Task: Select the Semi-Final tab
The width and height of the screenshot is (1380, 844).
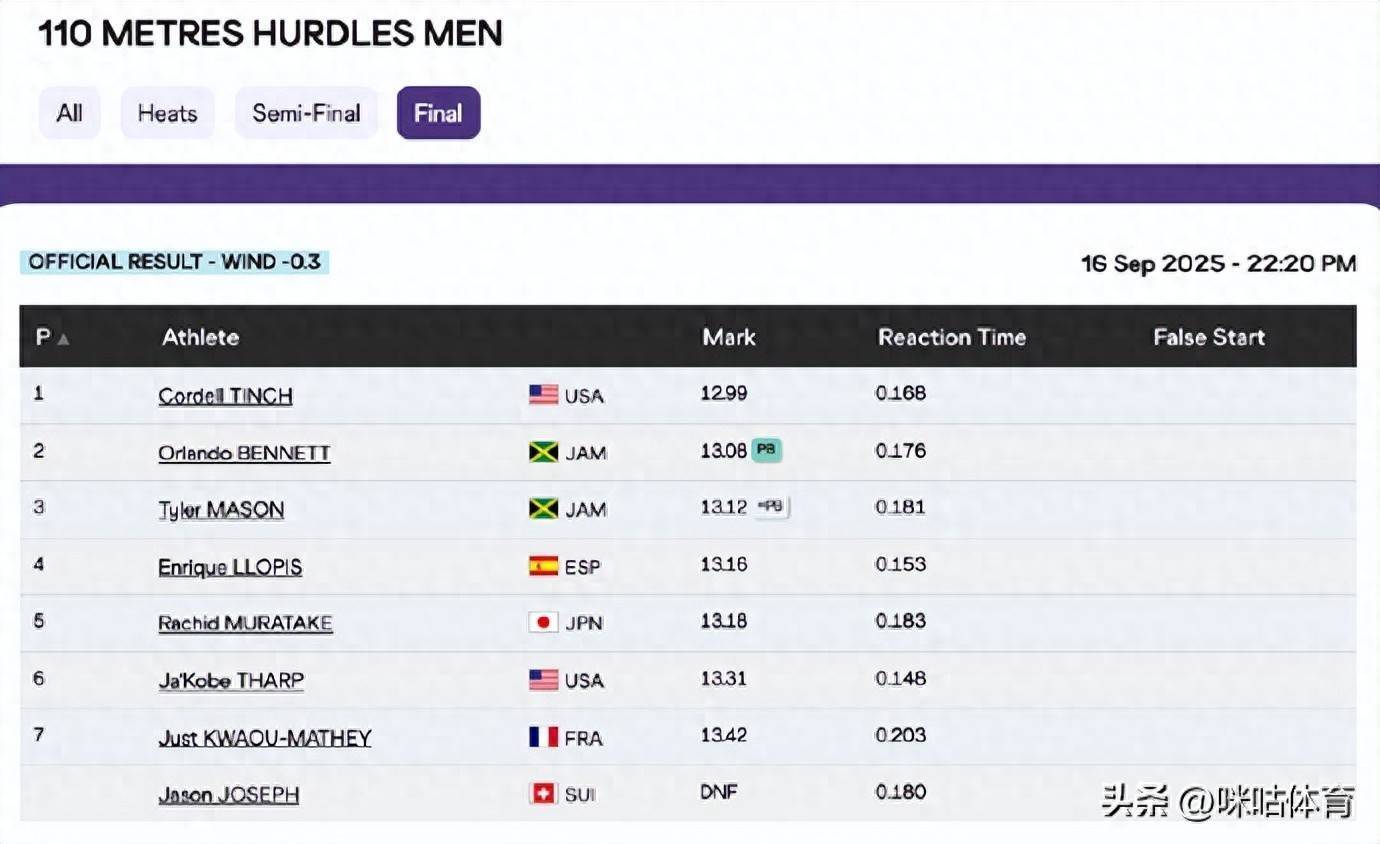Action: point(306,113)
